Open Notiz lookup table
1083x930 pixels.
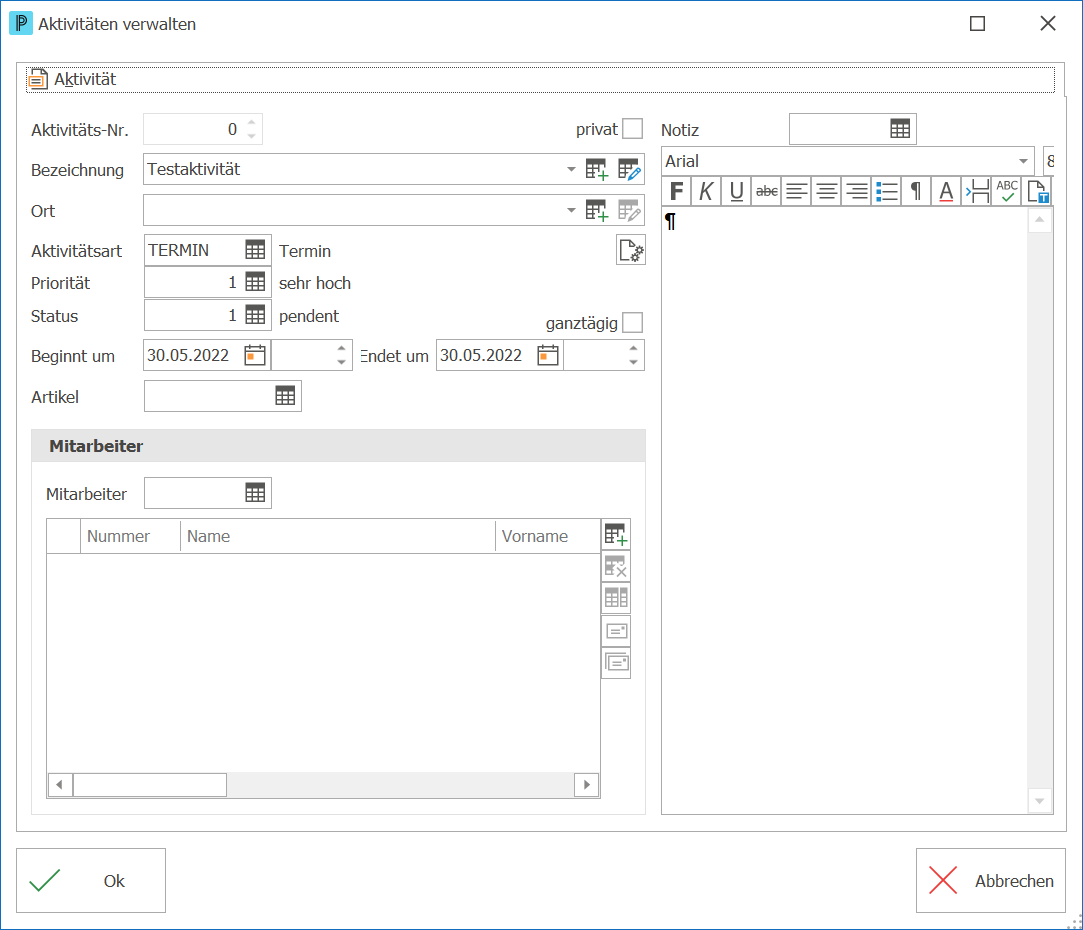point(900,129)
